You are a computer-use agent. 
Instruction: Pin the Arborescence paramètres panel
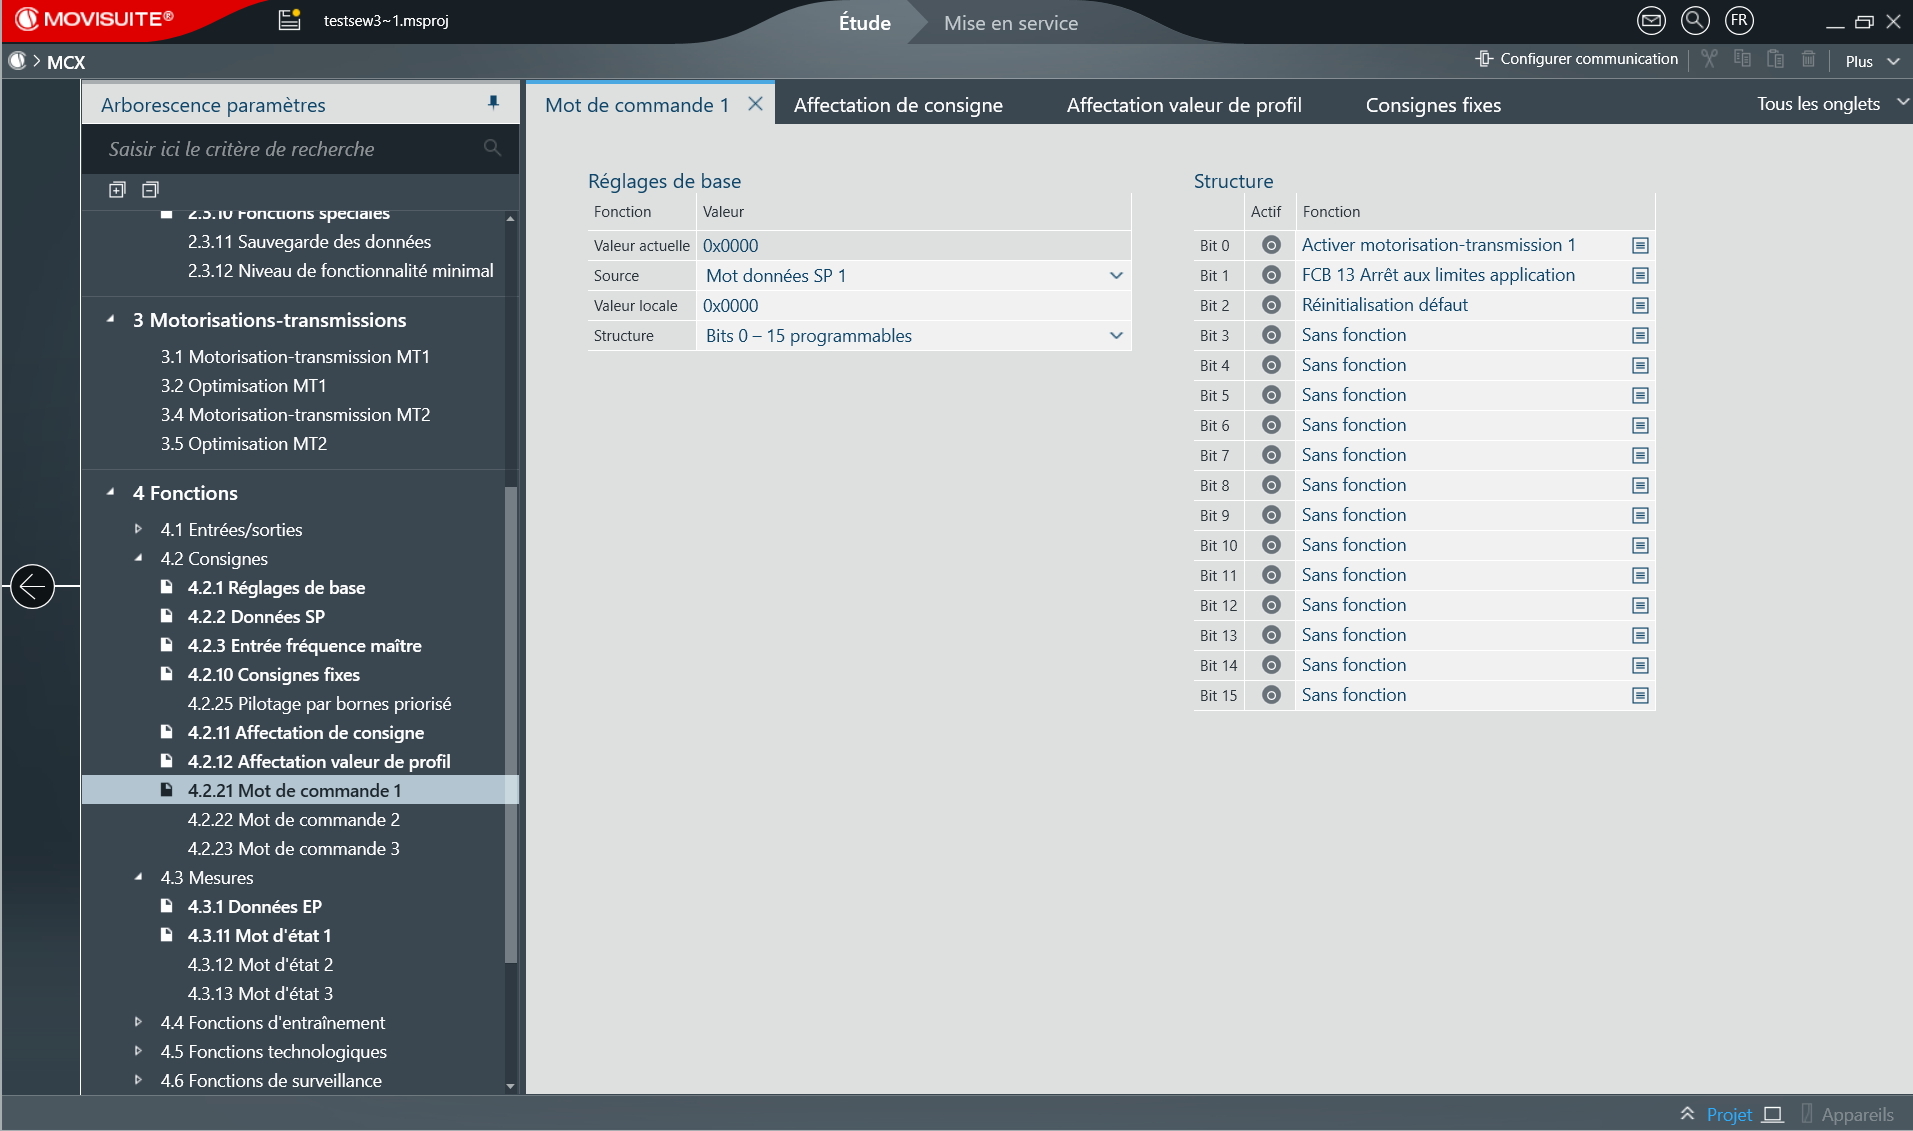click(x=493, y=103)
